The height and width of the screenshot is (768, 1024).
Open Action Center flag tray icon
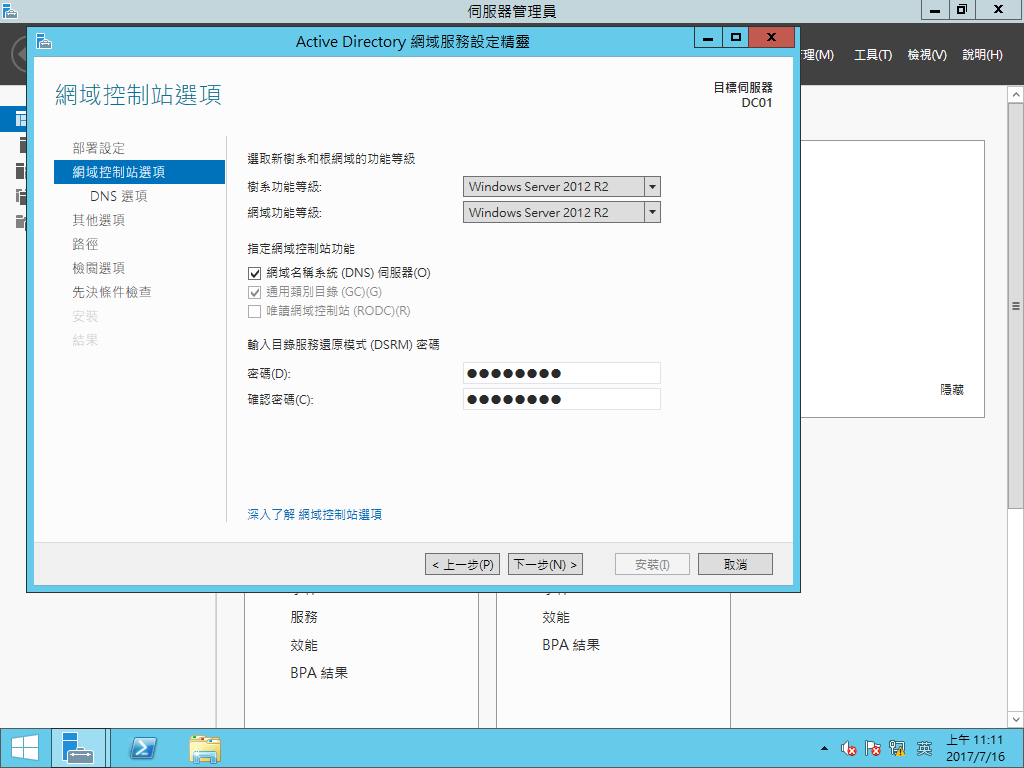[x=872, y=748]
